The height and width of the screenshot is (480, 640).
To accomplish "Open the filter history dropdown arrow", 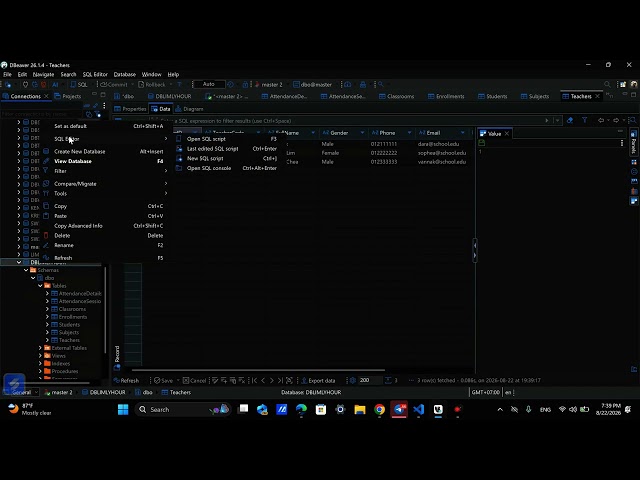I will pyautogui.click(x=557, y=120).
